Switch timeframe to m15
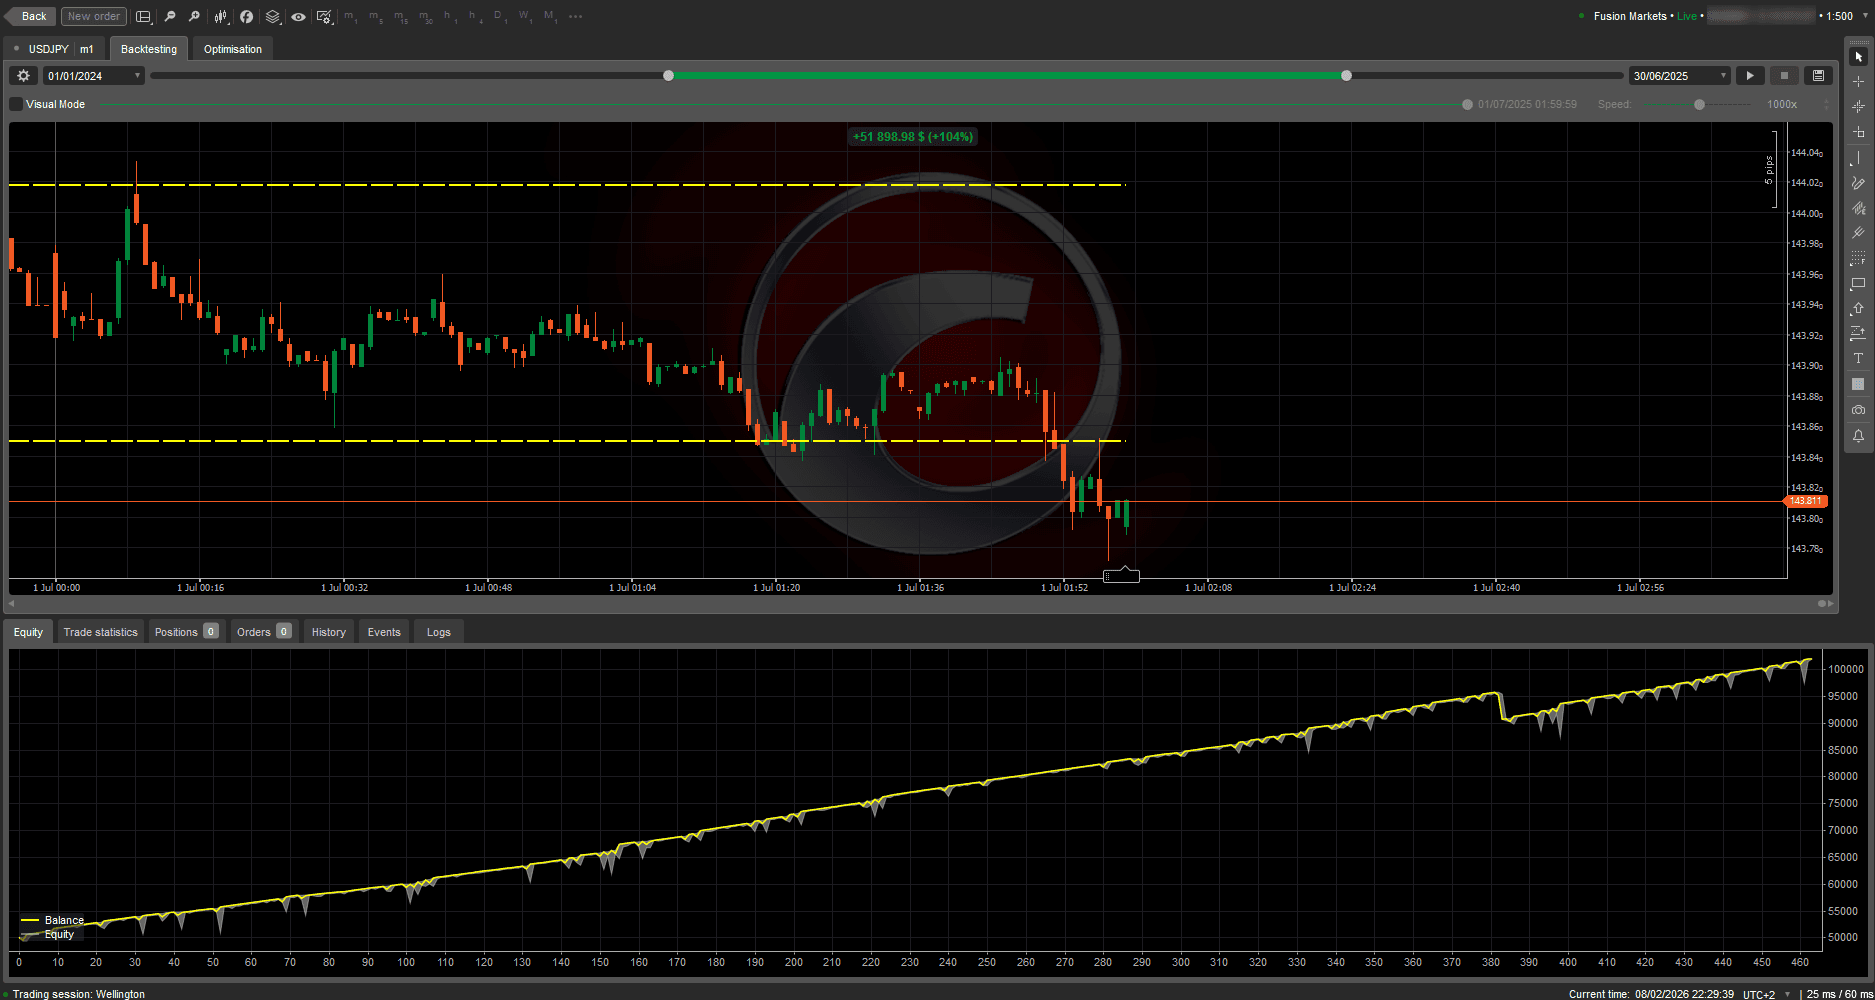 coord(398,16)
